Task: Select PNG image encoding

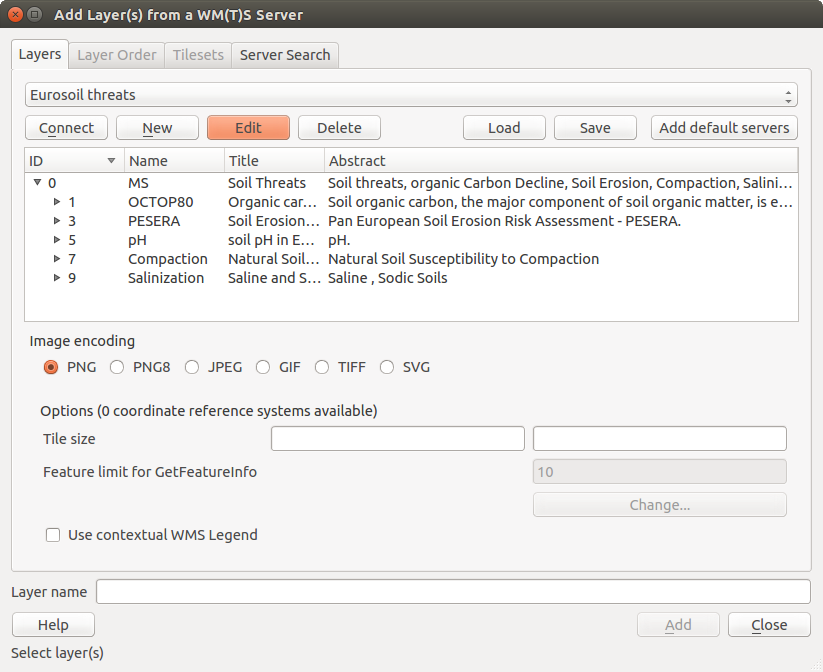Action: click(x=51, y=367)
